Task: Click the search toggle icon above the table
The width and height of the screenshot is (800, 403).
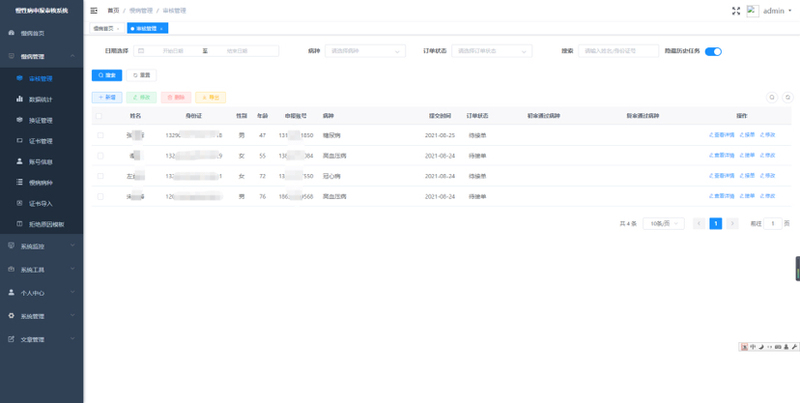Action: [x=772, y=97]
